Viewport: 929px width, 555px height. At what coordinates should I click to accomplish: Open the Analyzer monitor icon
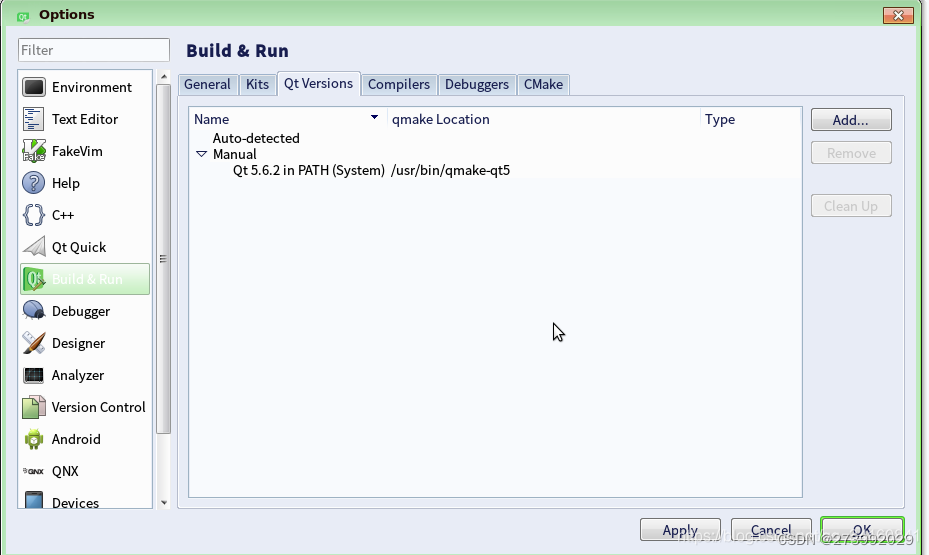(x=34, y=375)
